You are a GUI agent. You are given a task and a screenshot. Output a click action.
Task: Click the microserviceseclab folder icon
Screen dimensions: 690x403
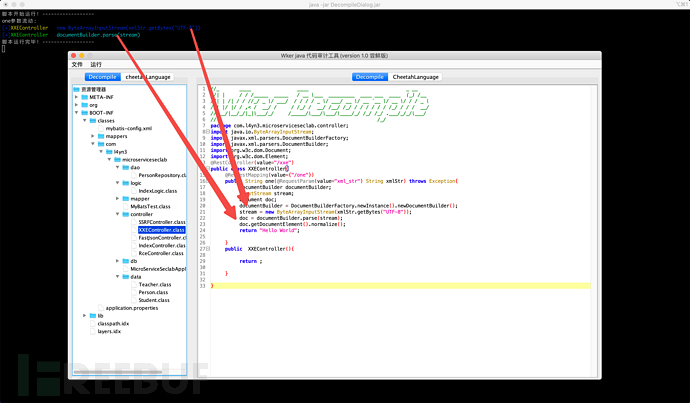pos(117,160)
